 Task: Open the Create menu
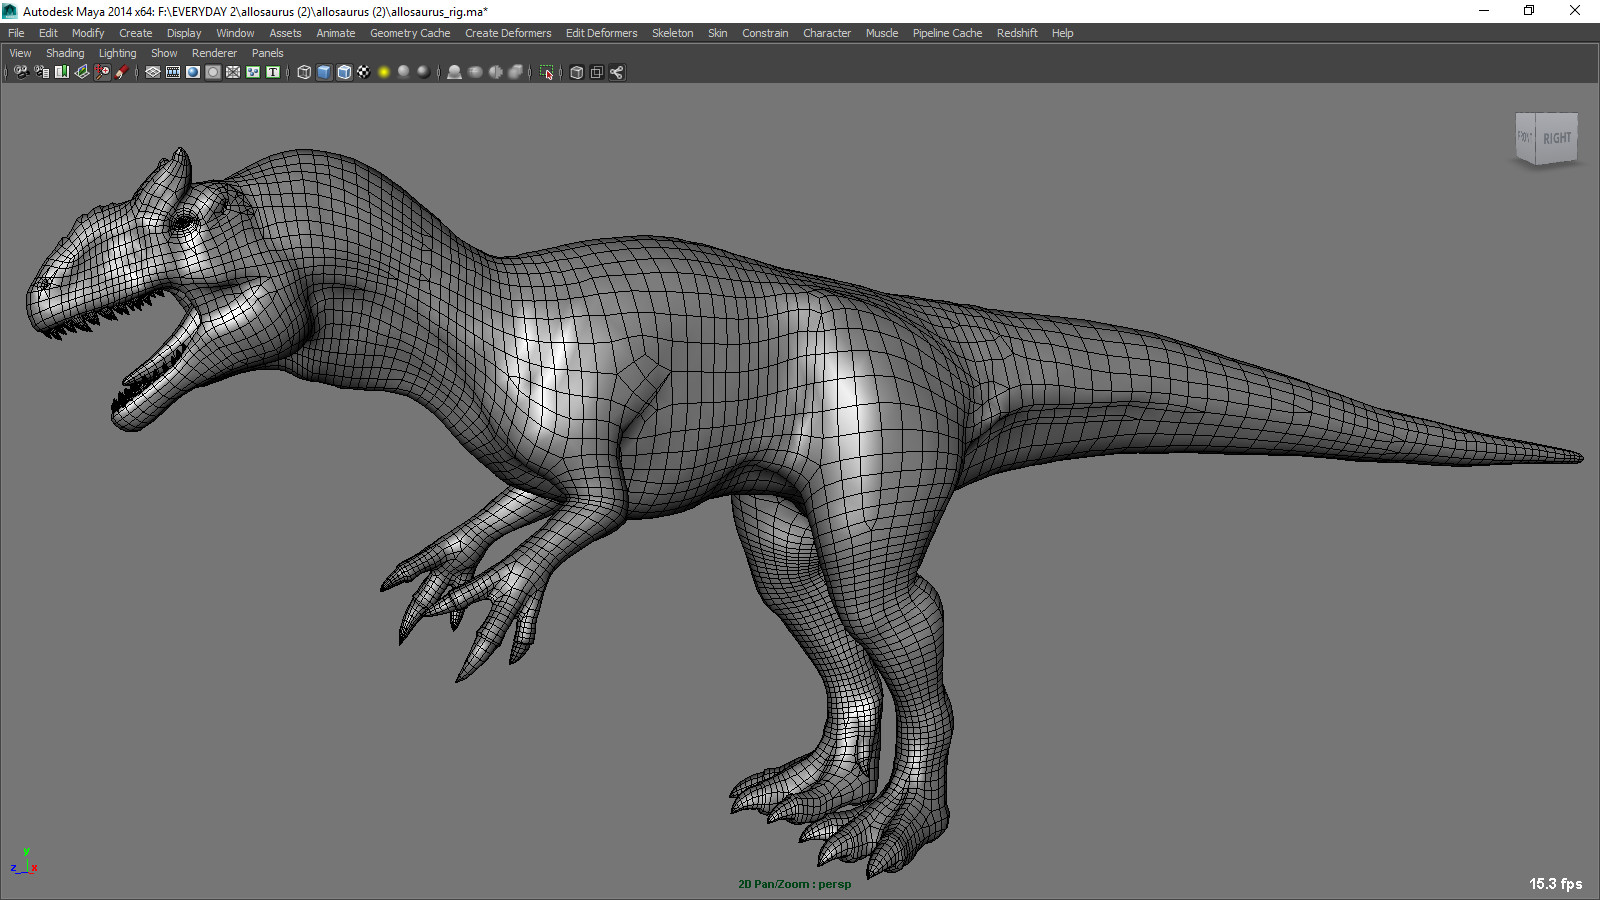pyautogui.click(x=136, y=33)
